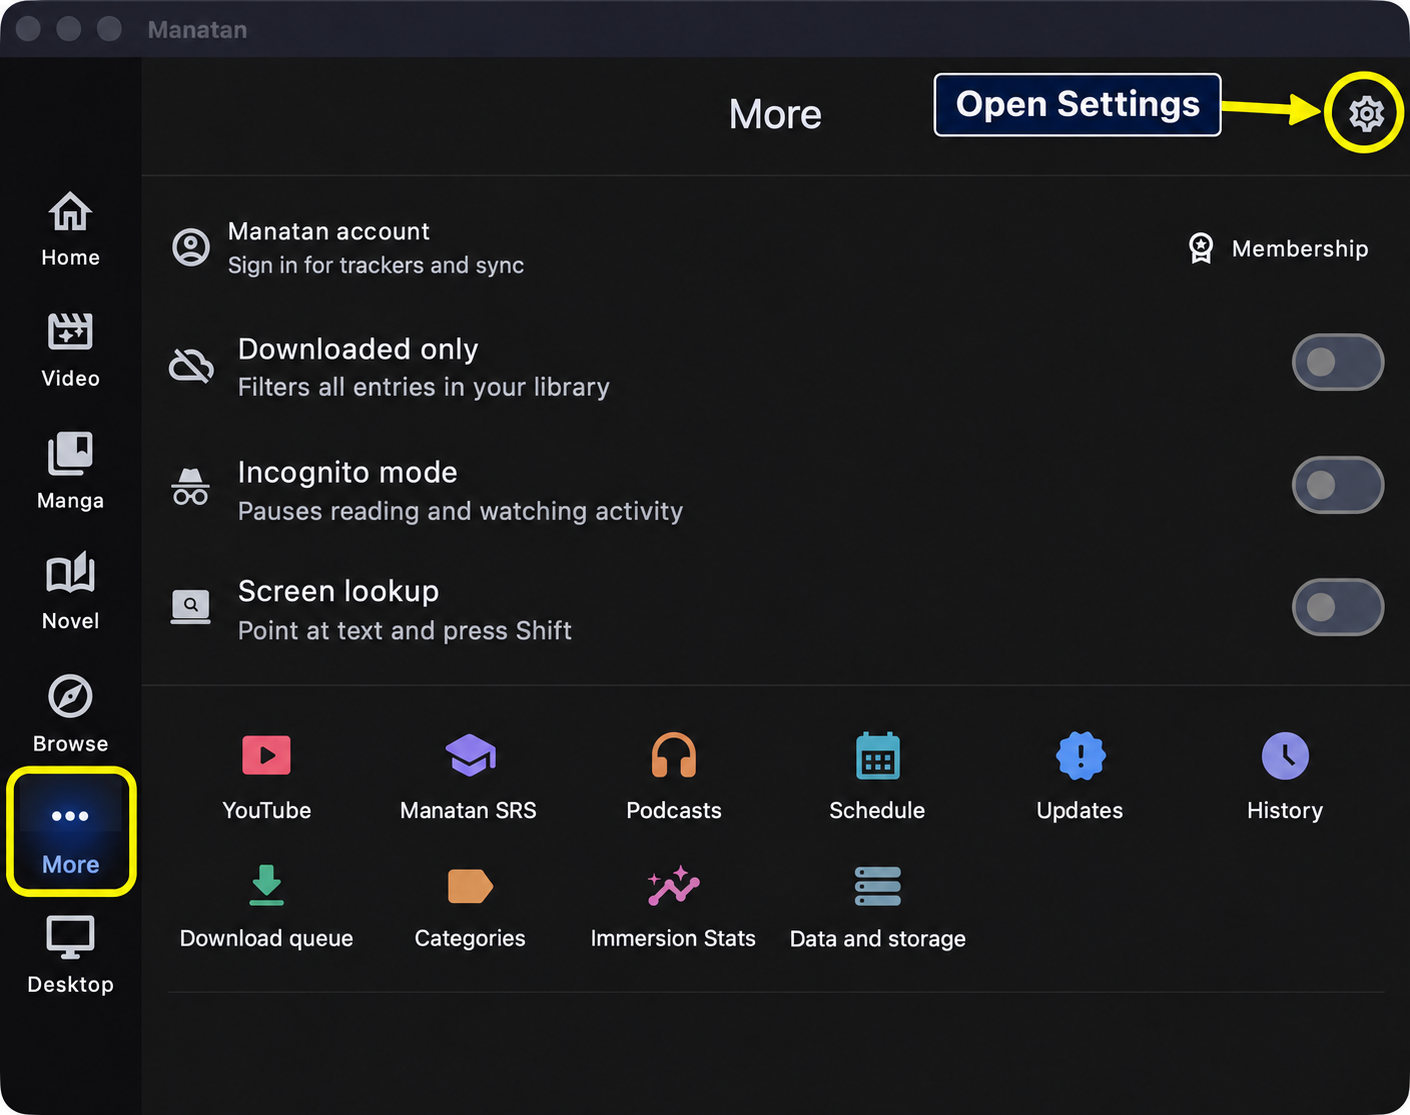Select the More tab in sidebar
1410x1115 pixels.
coord(70,833)
